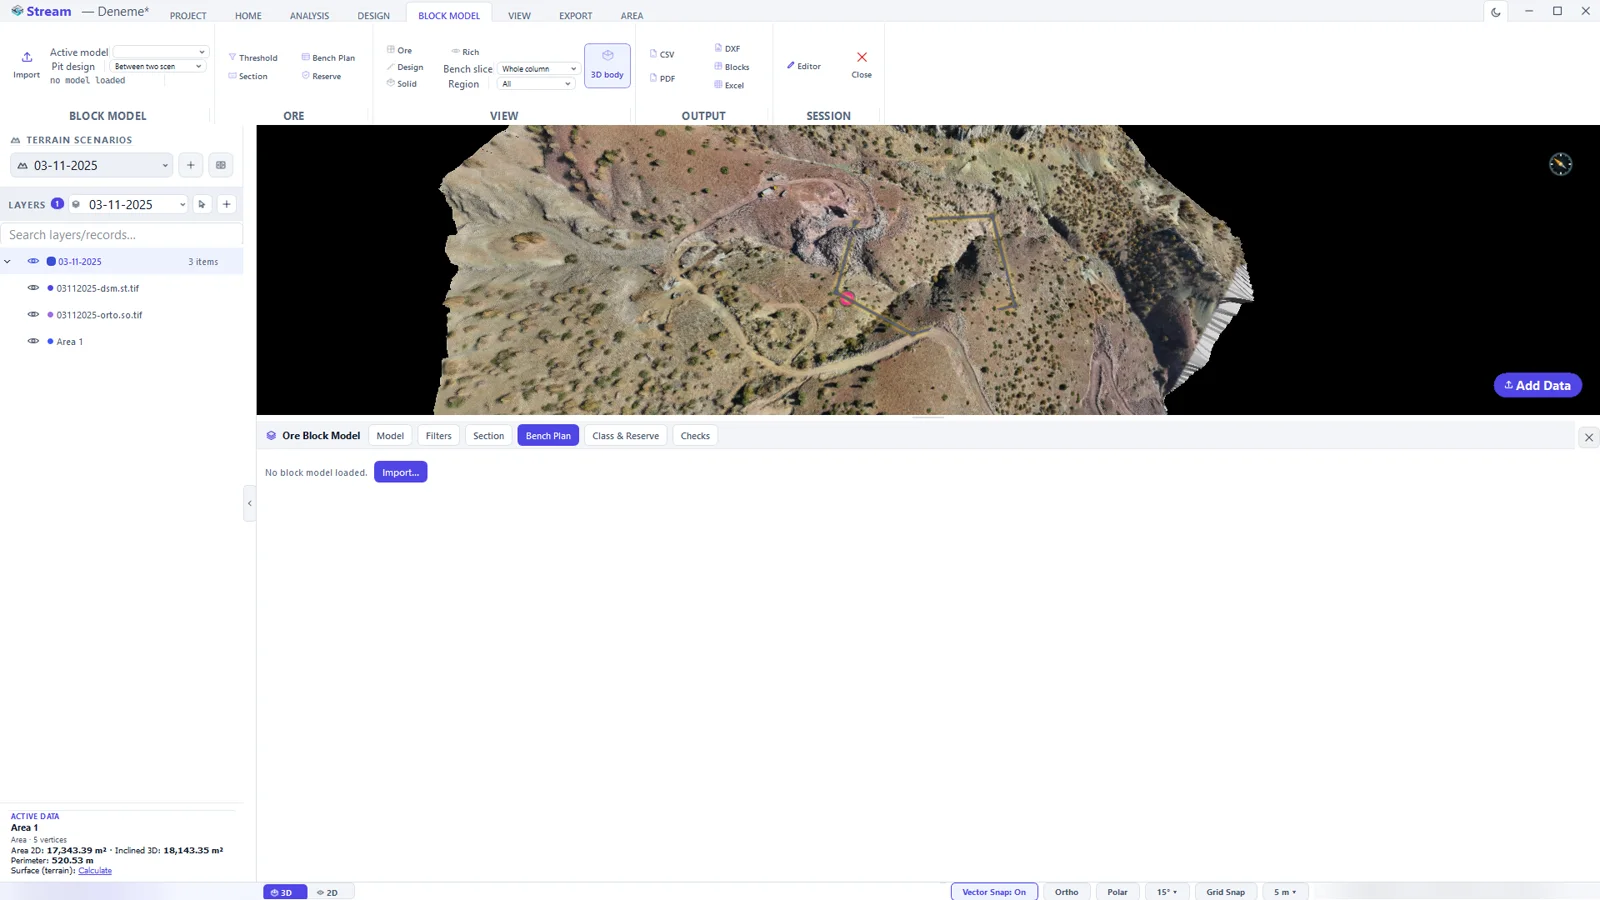Click the Section ore tool
The image size is (1600, 900).
click(x=248, y=76)
